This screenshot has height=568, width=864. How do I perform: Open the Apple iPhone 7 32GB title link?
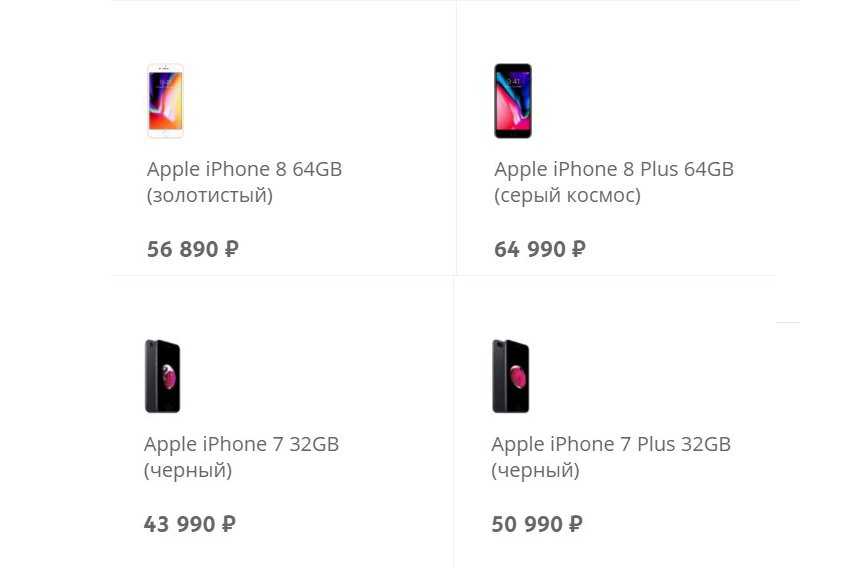click(x=241, y=444)
